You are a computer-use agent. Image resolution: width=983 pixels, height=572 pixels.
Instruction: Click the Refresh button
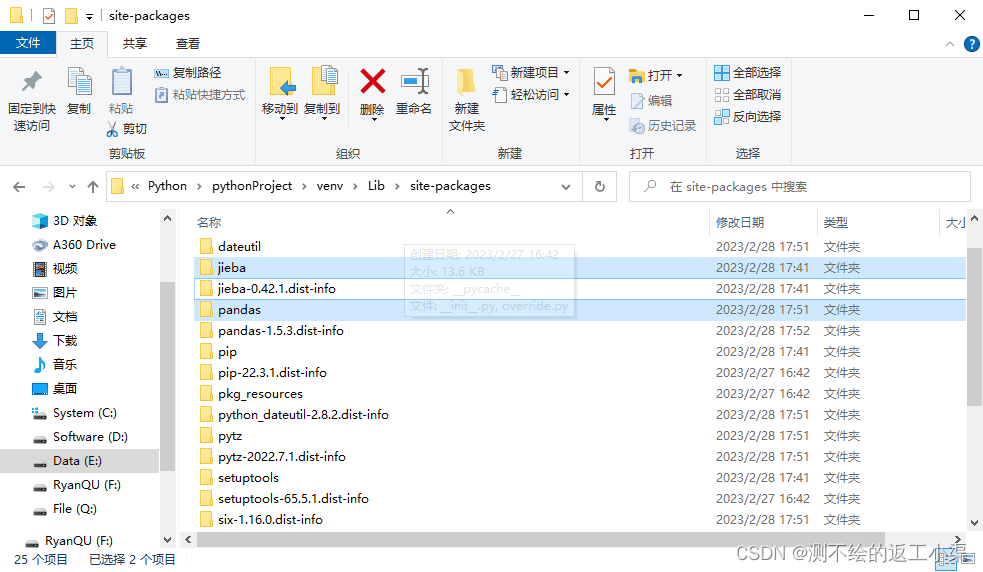(599, 187)
